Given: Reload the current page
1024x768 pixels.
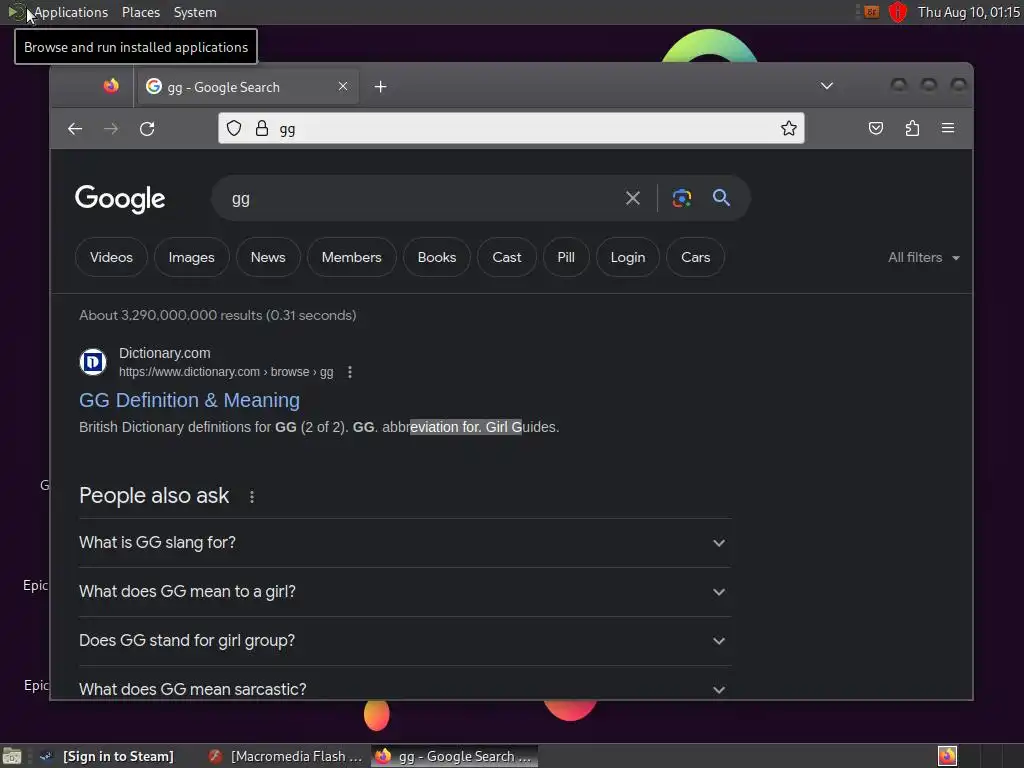Looking at the screenshot, I should coord(147,129).
